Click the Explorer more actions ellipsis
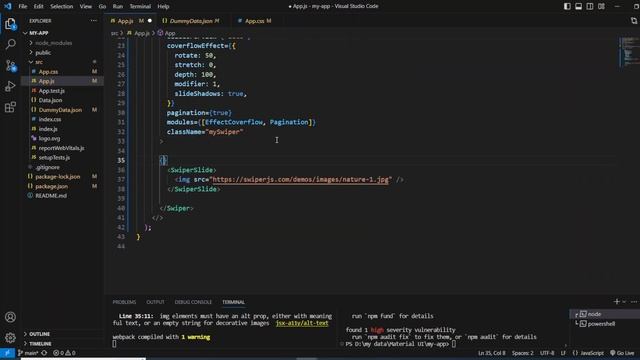 (94, 20)
